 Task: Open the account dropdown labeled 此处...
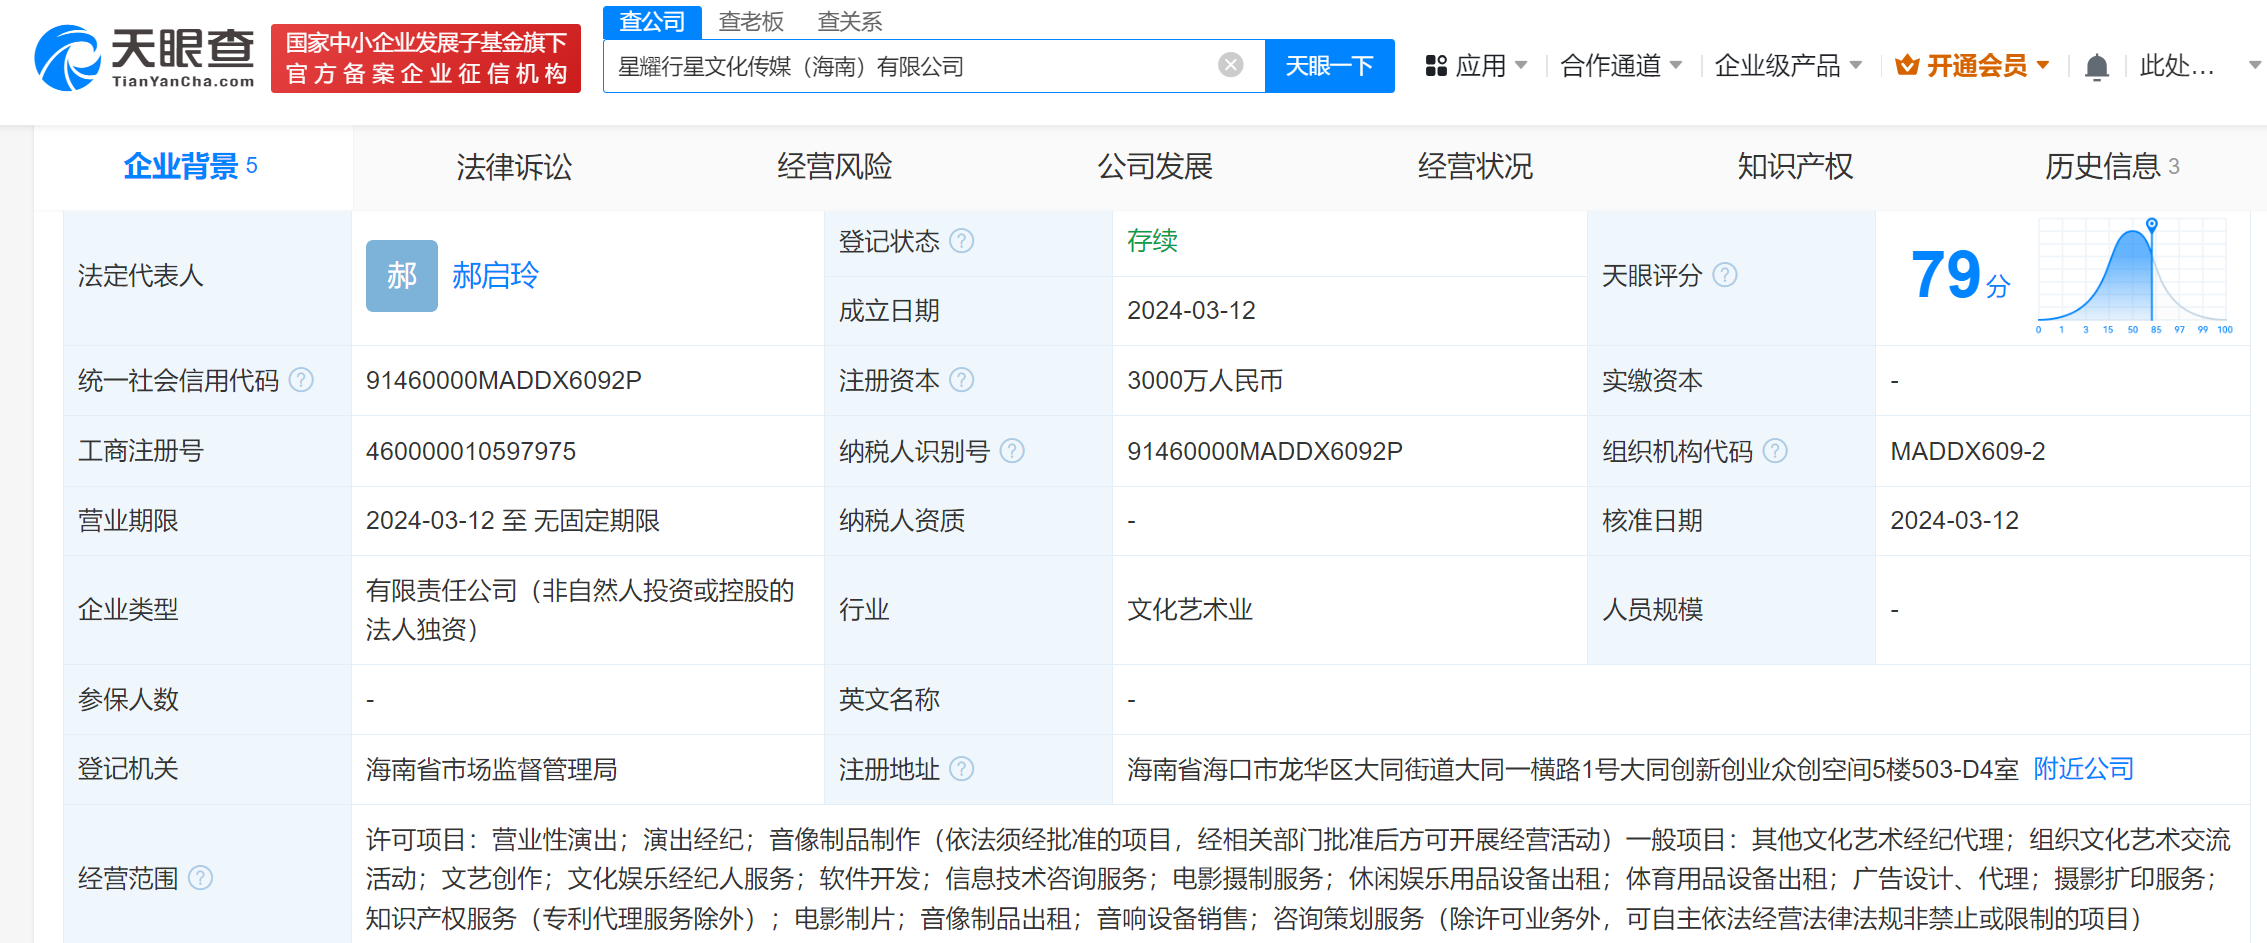[2198, 66]
